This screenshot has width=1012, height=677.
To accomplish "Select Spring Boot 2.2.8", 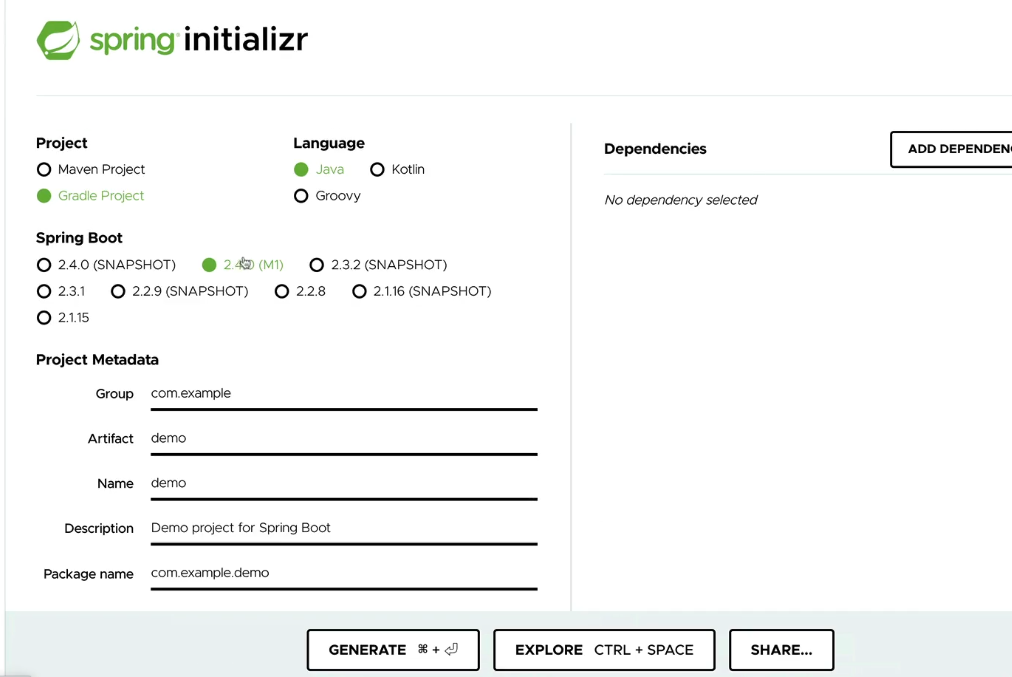I will pos(281,292).
